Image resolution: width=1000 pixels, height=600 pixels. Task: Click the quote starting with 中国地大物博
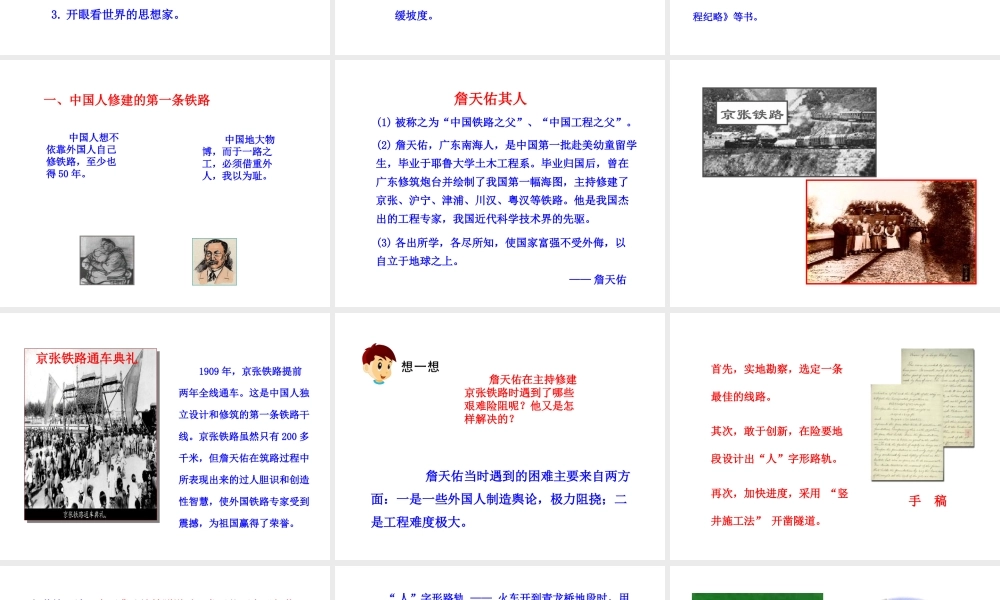239,157
